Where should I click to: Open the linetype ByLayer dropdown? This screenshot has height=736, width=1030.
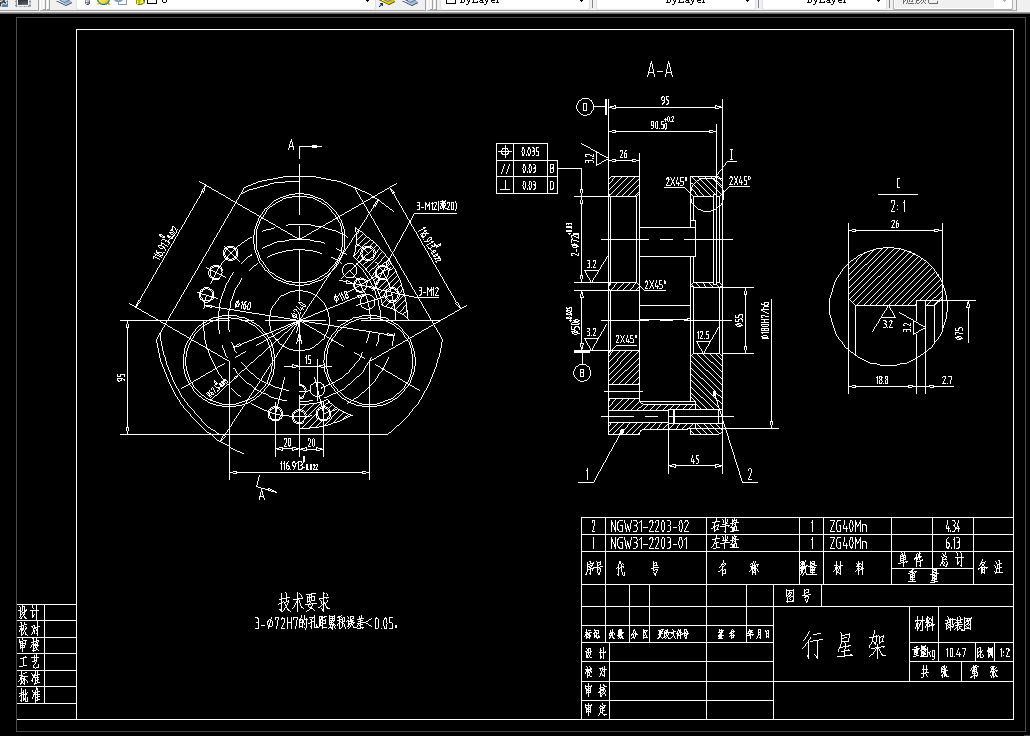[675, 3]
